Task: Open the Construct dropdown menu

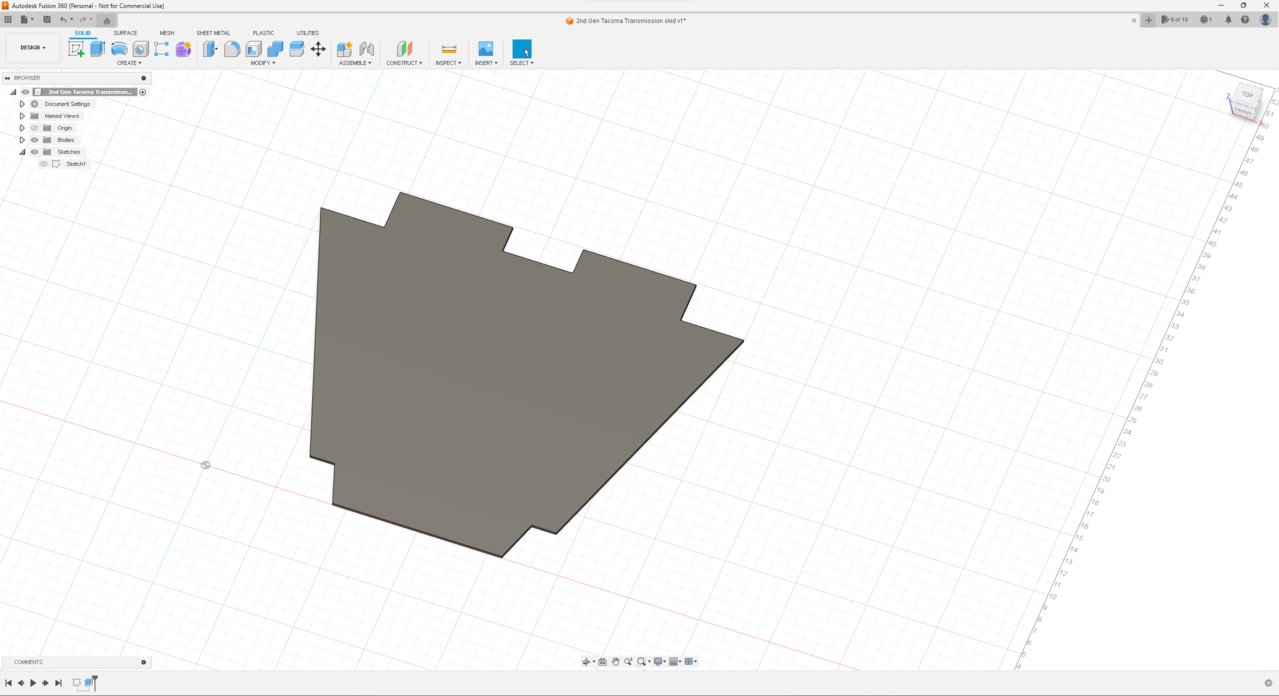Action: pos(404,63)
